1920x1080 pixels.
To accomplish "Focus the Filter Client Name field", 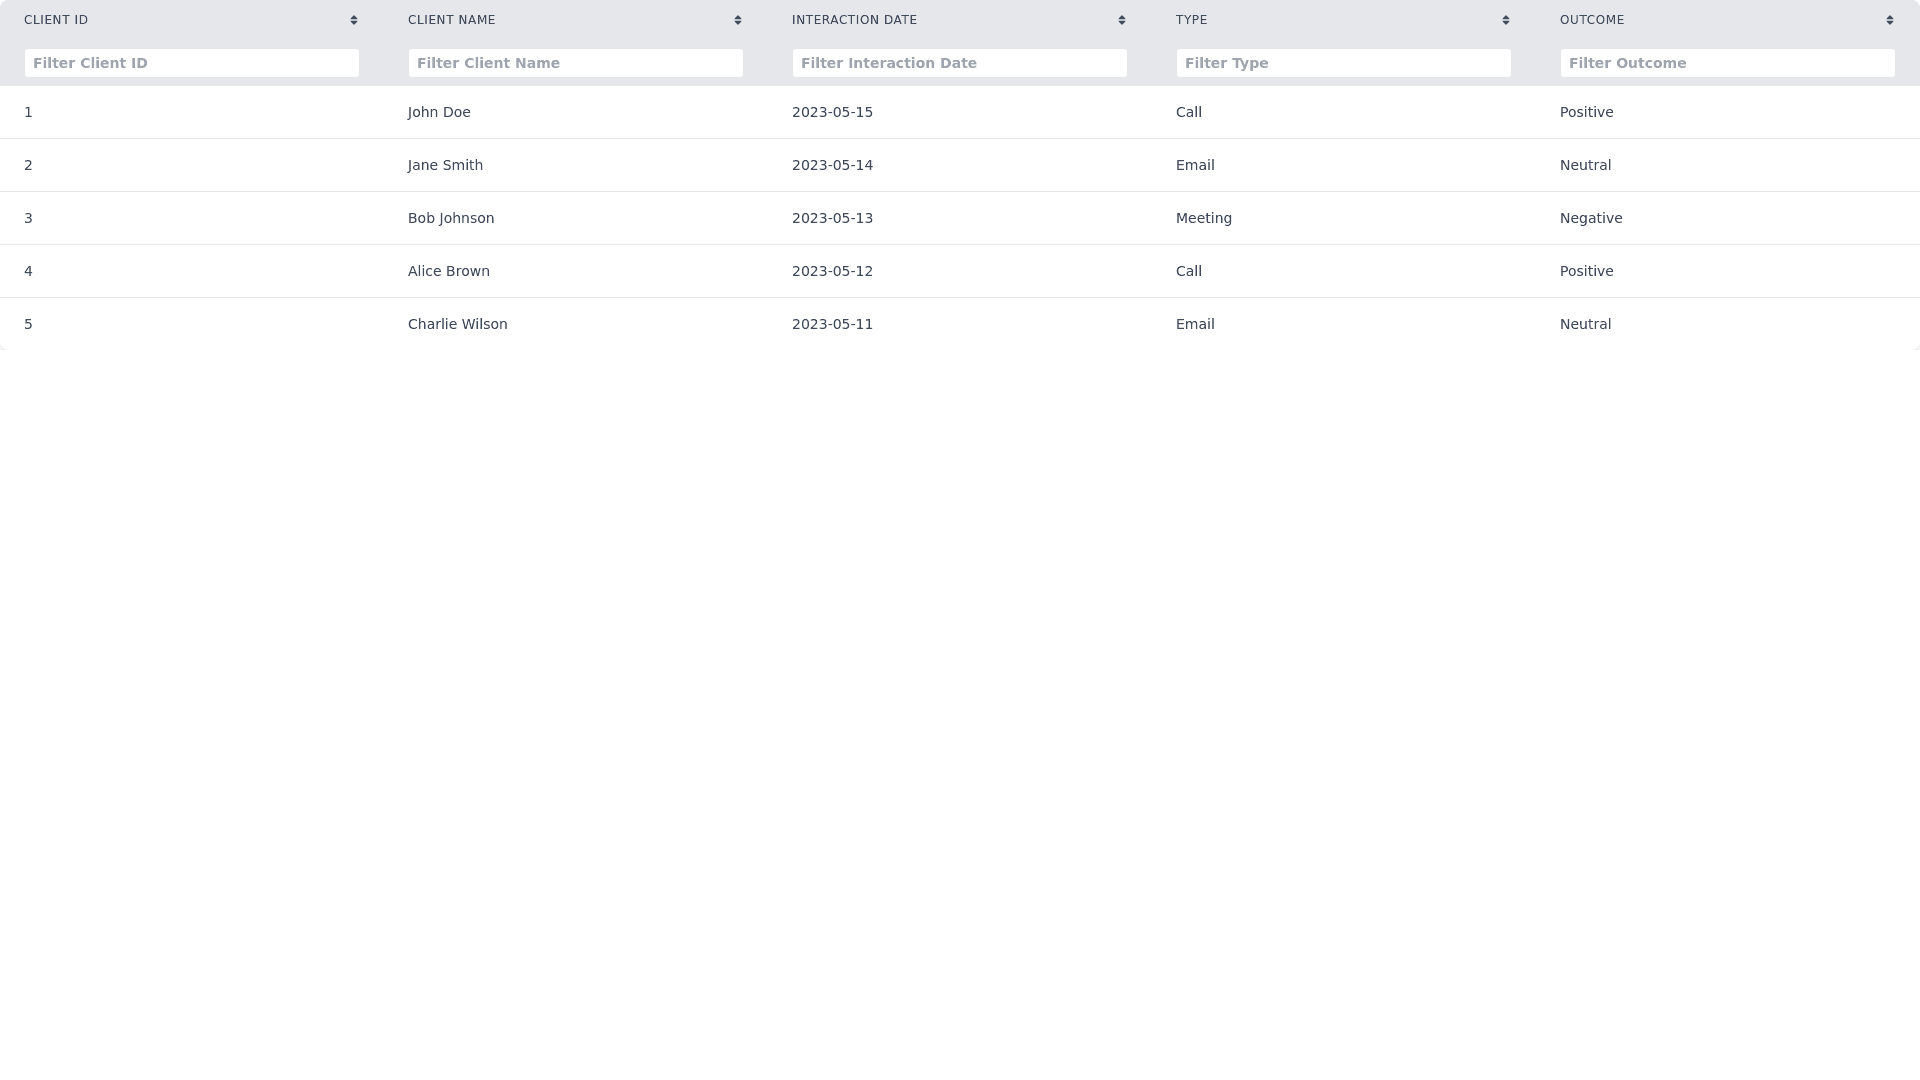I will point(576,63).
